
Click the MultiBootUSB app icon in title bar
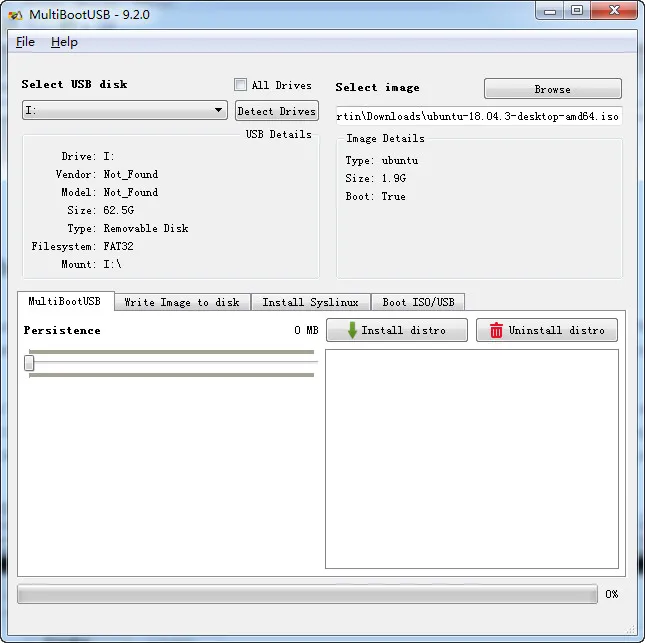15,13
